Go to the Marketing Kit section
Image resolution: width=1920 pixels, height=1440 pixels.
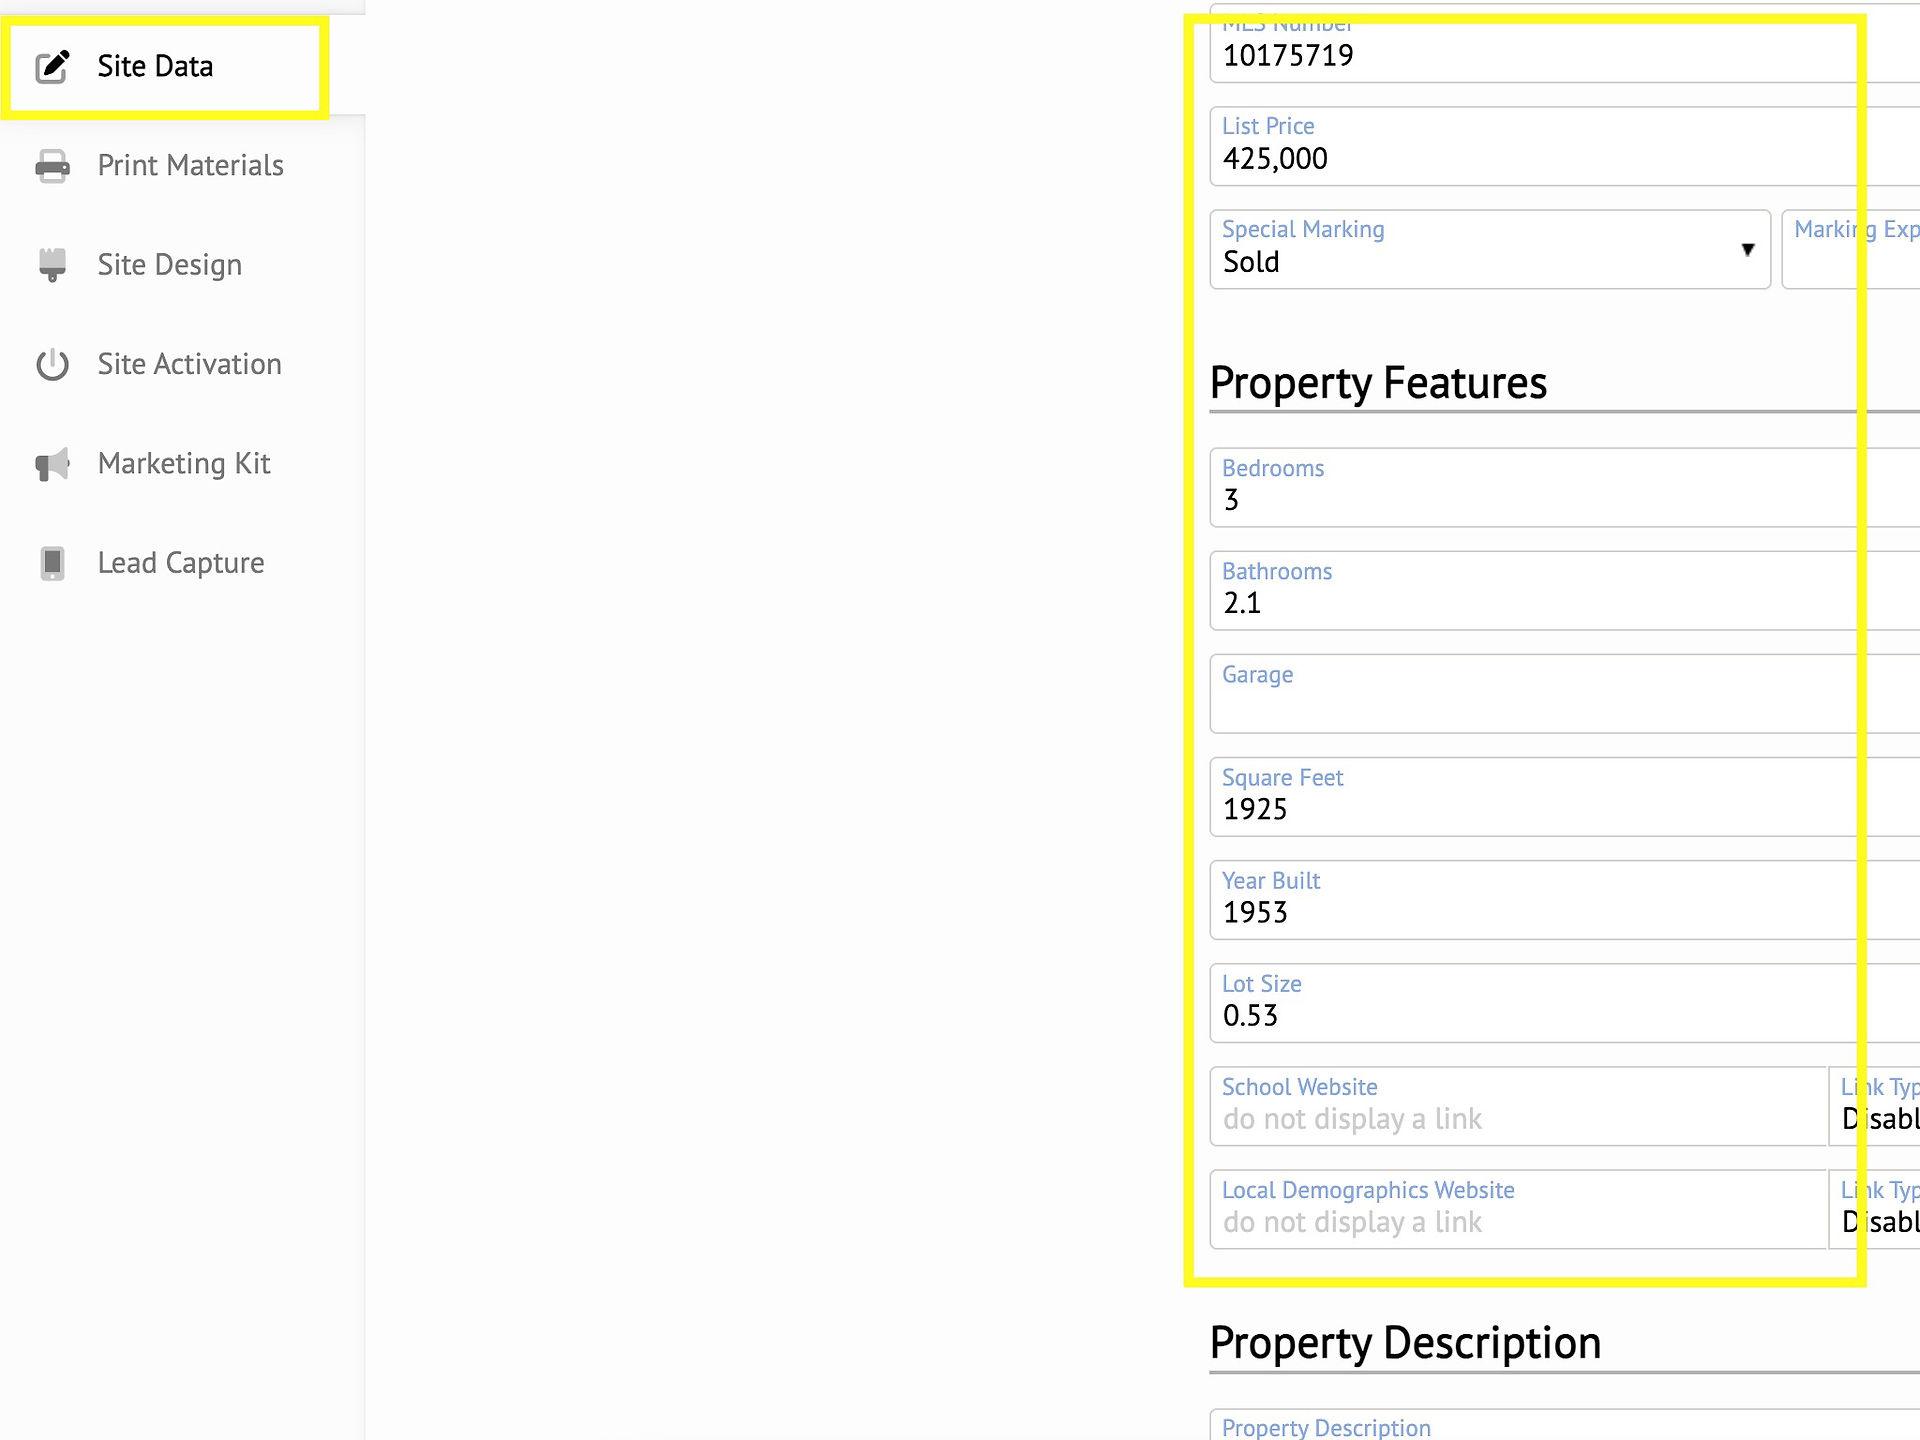click(x=183, y=464)
